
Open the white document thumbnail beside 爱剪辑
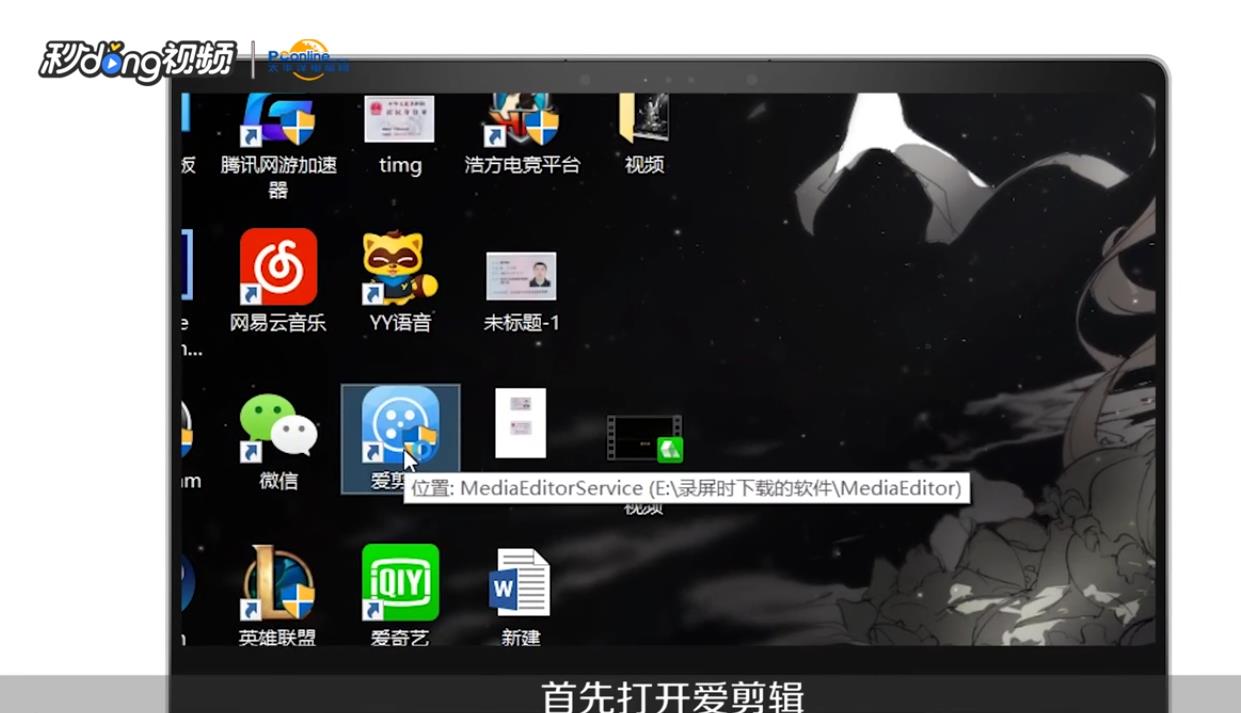coord(521,423)
